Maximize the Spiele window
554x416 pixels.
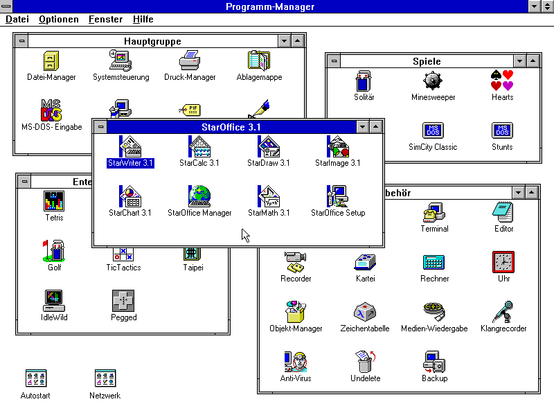533,61
